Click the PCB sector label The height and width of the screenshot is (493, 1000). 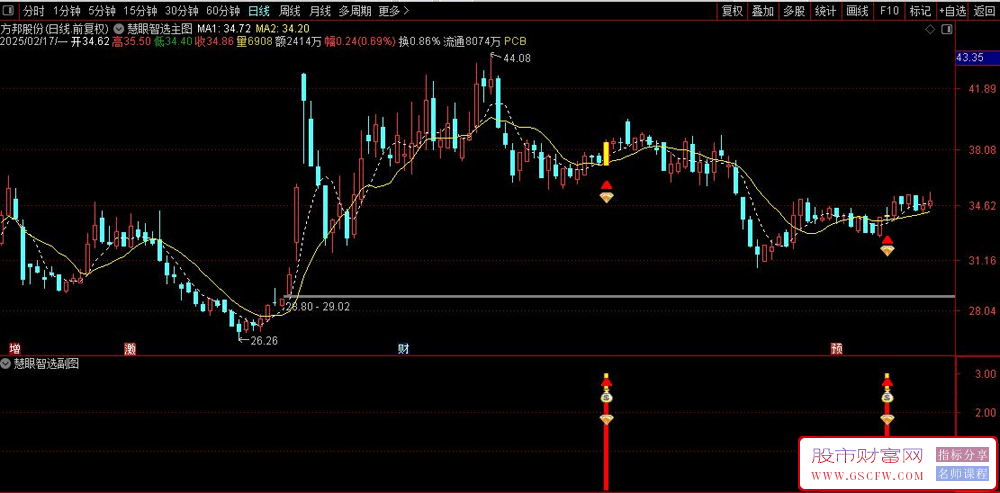tap(515, 41)
